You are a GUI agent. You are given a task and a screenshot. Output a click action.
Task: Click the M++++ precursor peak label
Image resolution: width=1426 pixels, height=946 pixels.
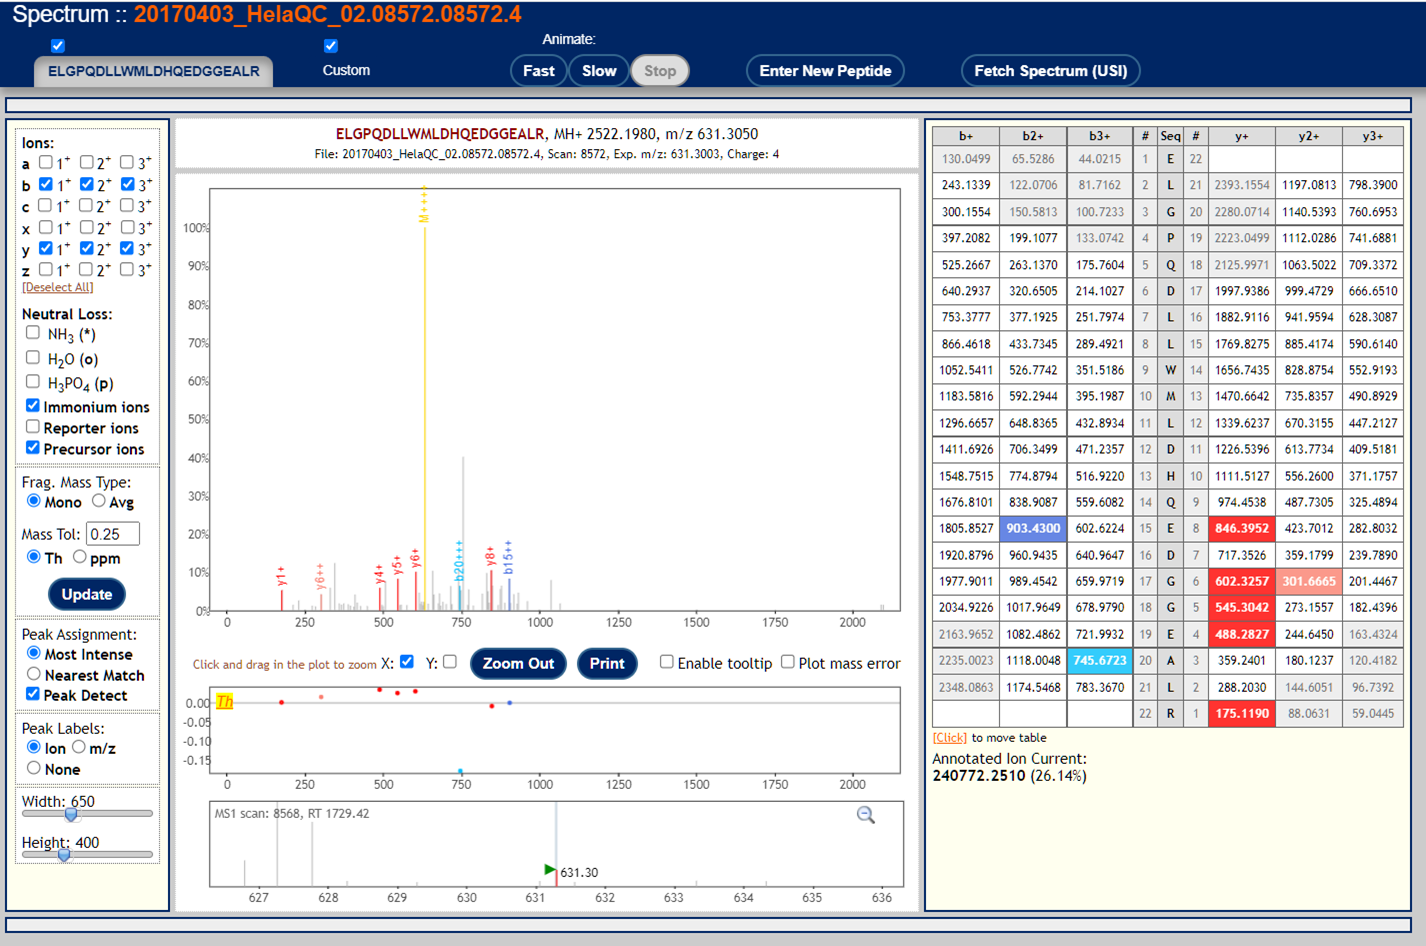tap(424, 204)
